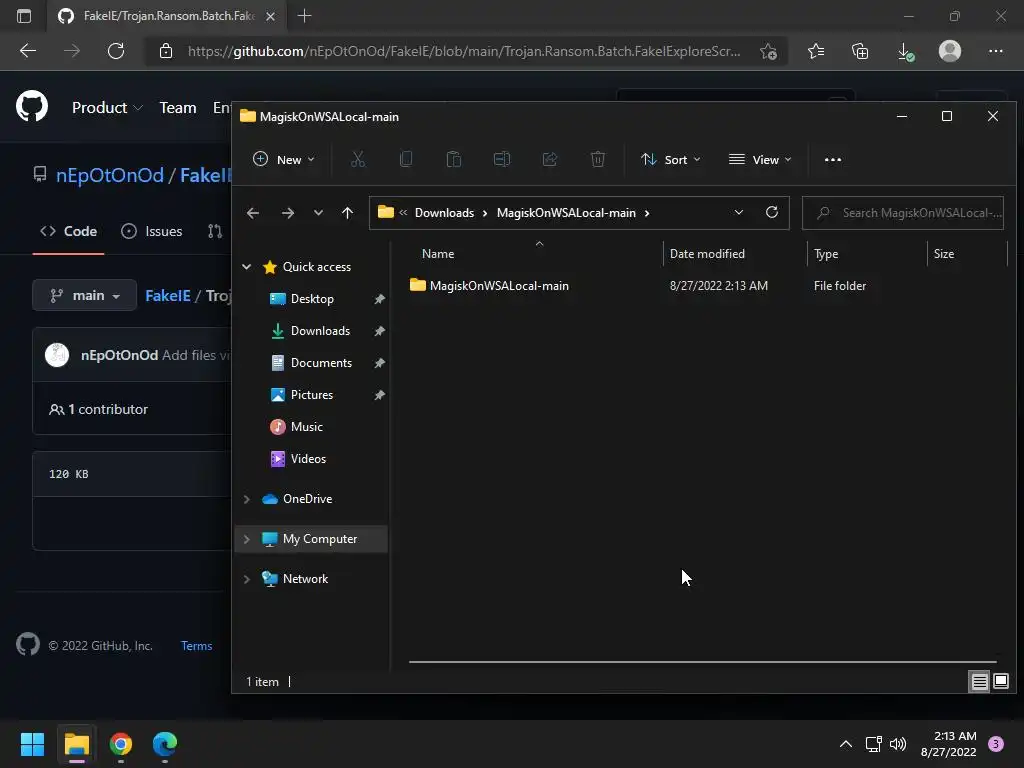Click the Rename icon in Explorer toolbar
Screen dimensions: 1024x768
click(502, 159)
